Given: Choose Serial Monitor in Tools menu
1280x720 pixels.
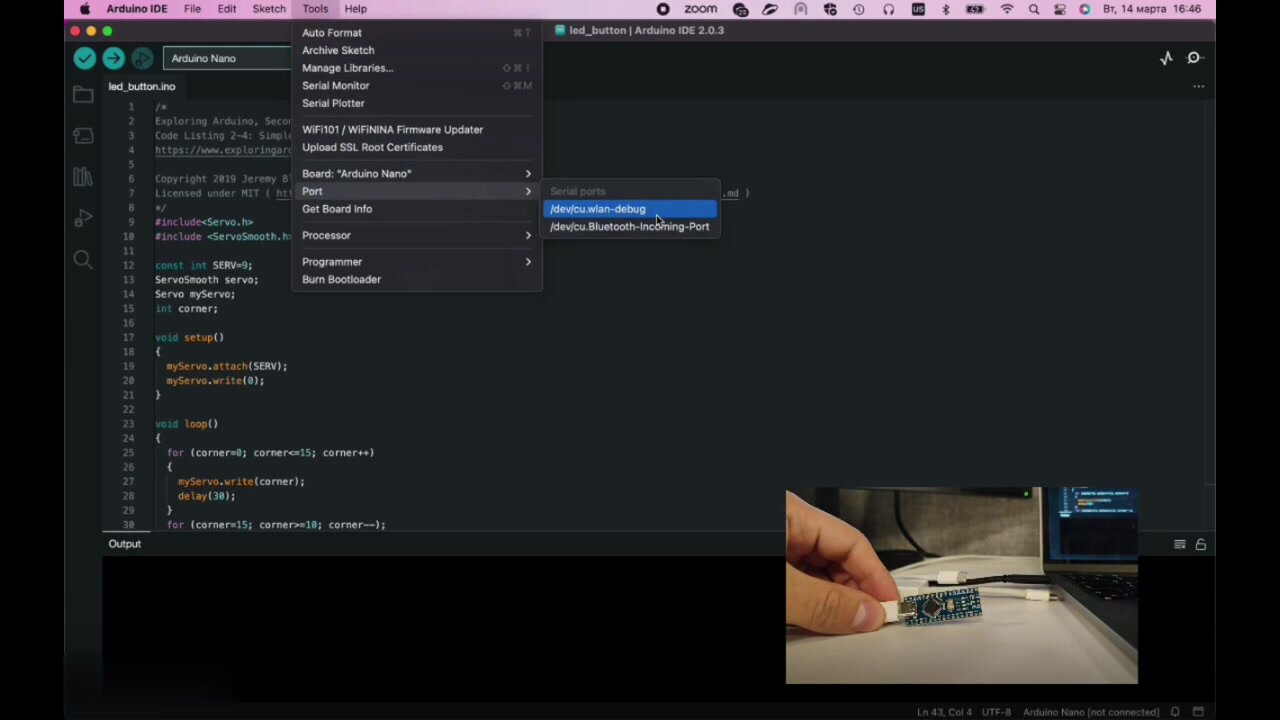Looking at the screenshot, I should click(x=417, y=86).
